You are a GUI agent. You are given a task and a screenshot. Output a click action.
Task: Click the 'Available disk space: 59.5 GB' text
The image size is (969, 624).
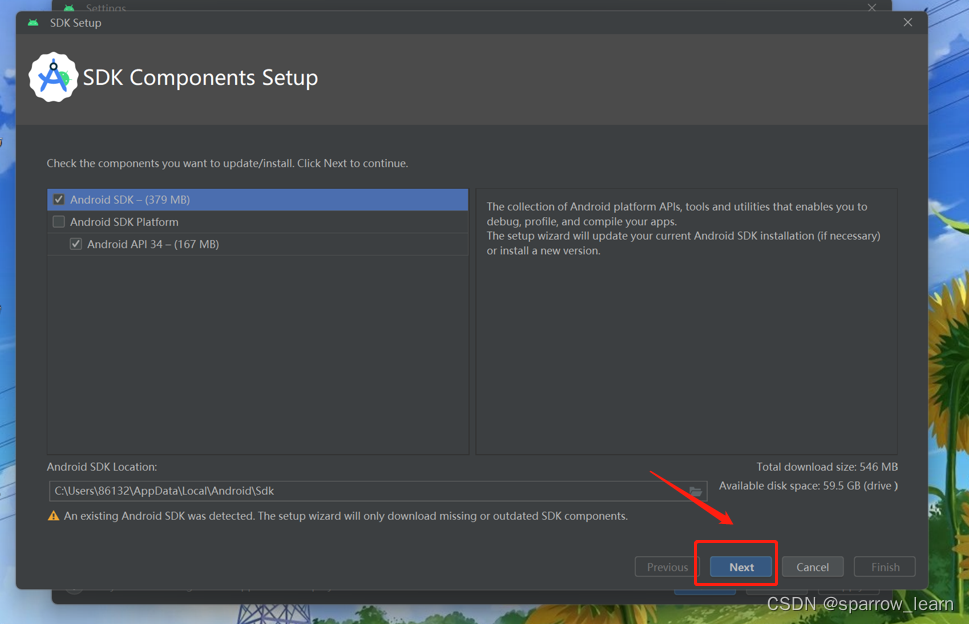[808, 486]
